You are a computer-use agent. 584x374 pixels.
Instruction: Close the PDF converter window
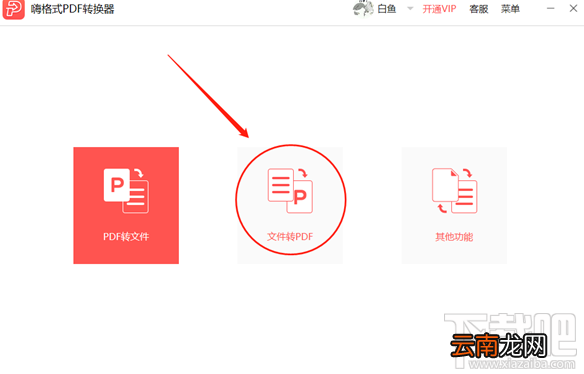(573, 9)
